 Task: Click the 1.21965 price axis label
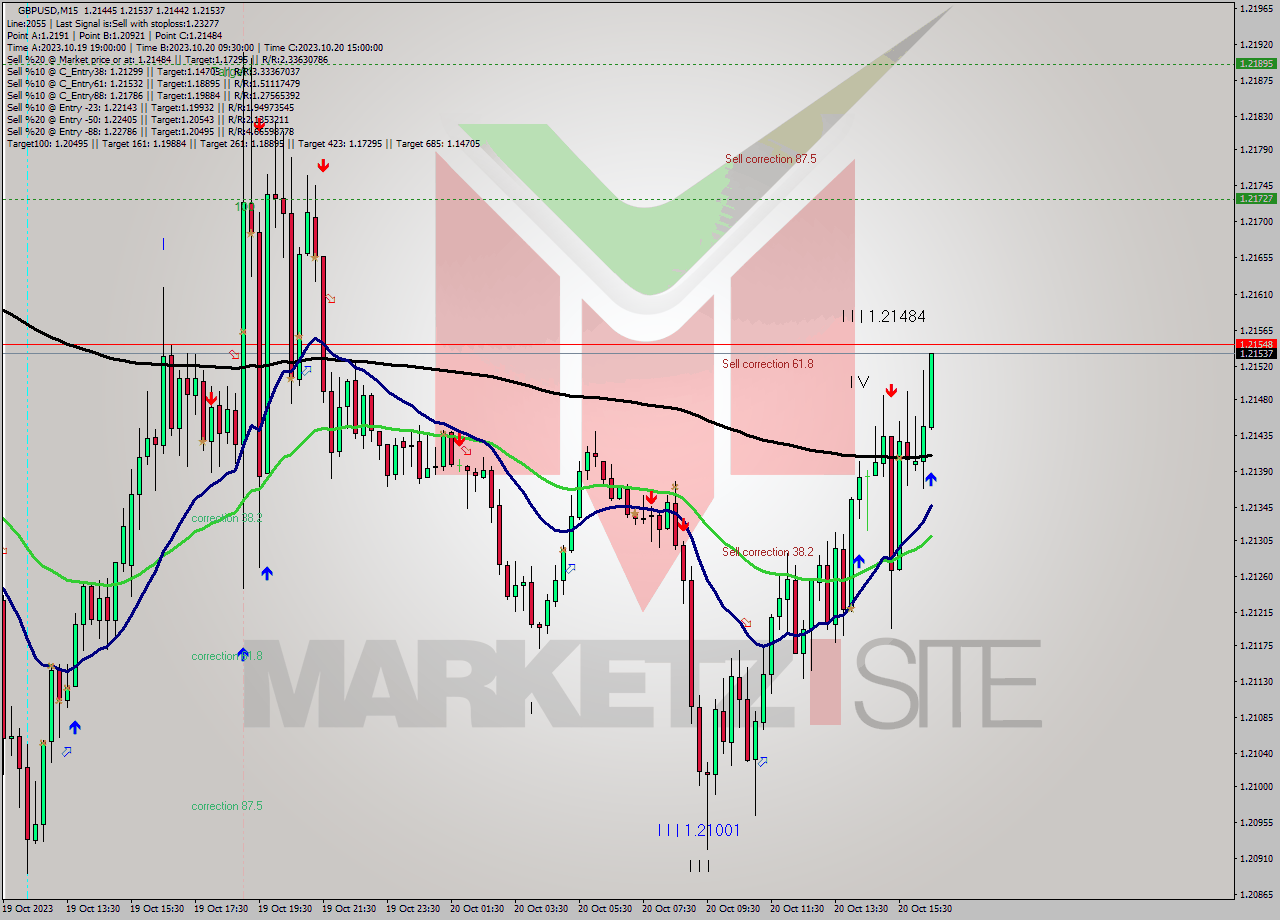click(1256, 8)
